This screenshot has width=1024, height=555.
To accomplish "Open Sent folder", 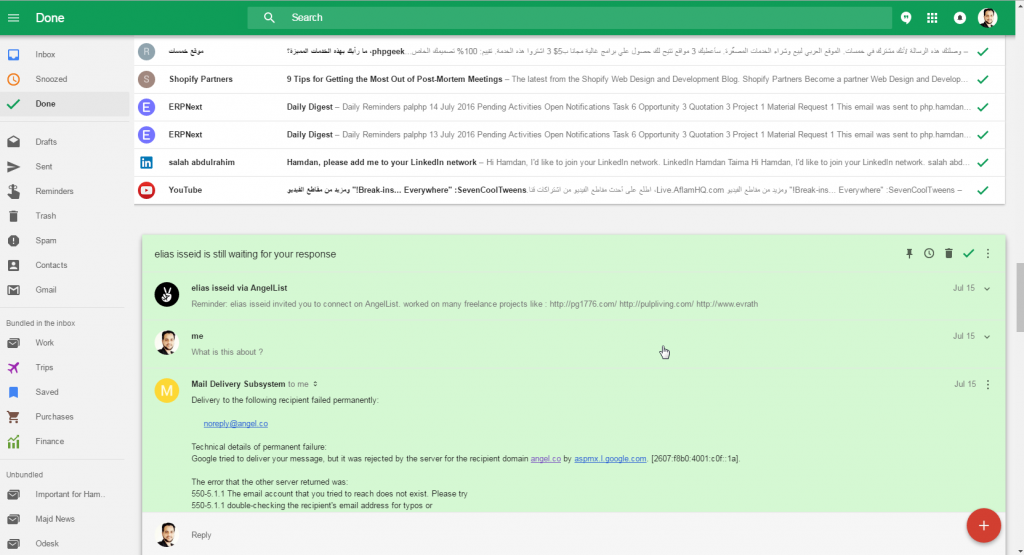I will (x=65, y=166).
